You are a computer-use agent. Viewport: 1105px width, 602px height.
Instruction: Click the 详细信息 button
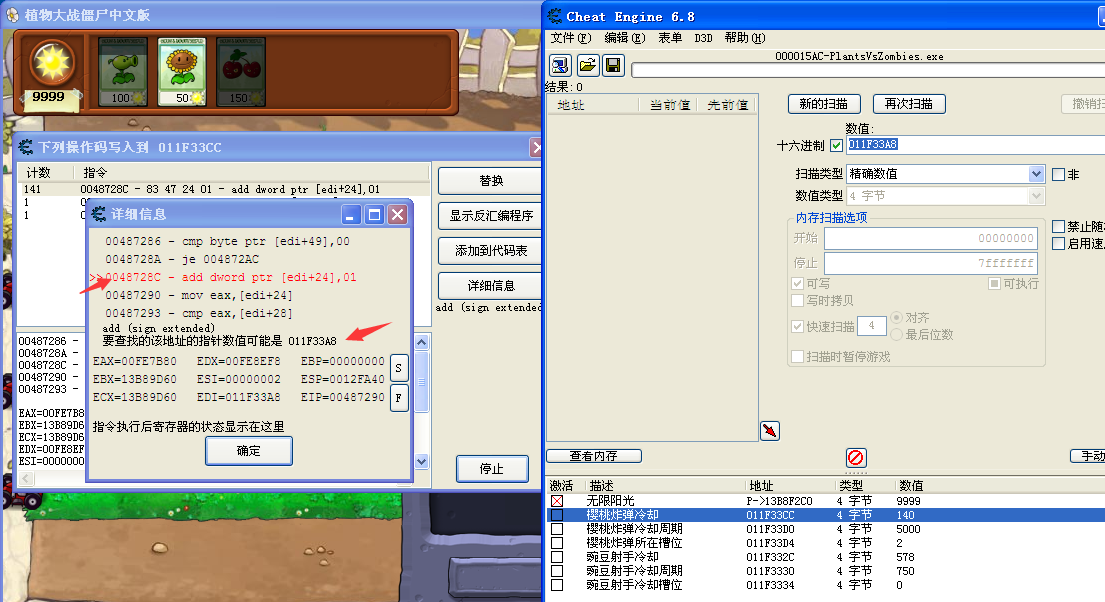point(490,286)
